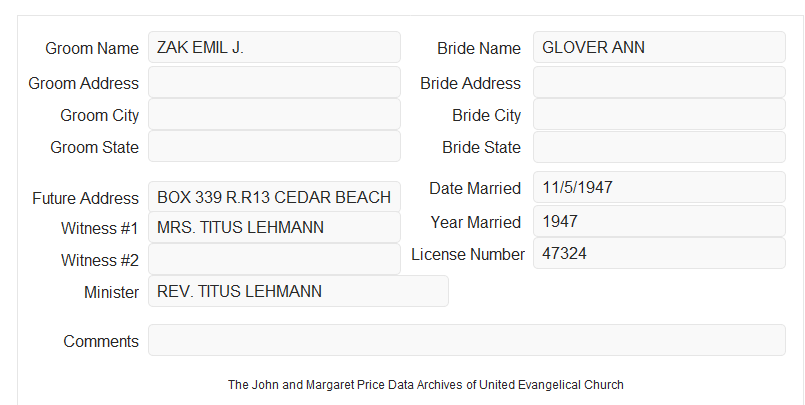Screen dimensions: 805x405
Task: Click the Bride Address input box
Action: point(659,82)
